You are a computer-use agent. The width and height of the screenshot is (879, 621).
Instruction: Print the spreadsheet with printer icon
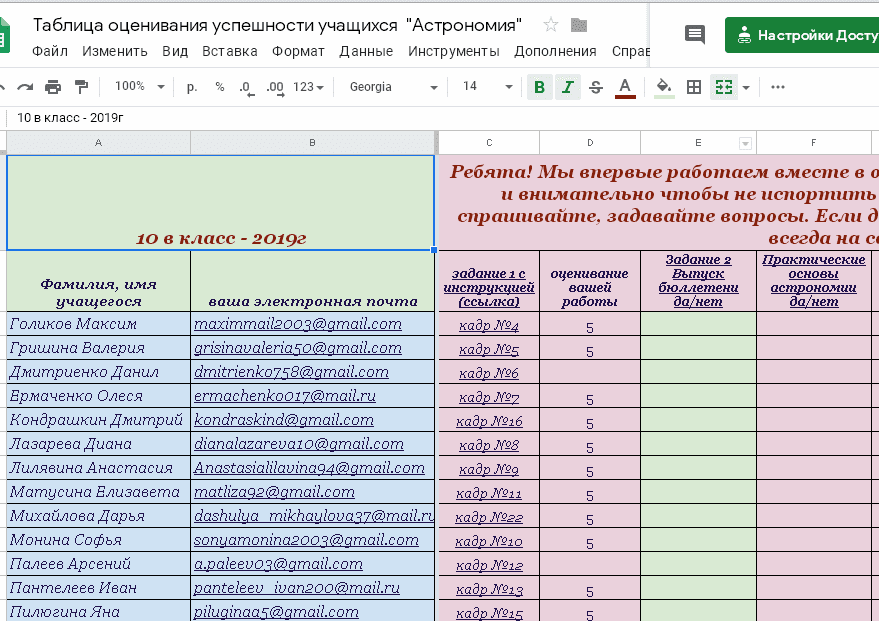[x=53, y=87]
